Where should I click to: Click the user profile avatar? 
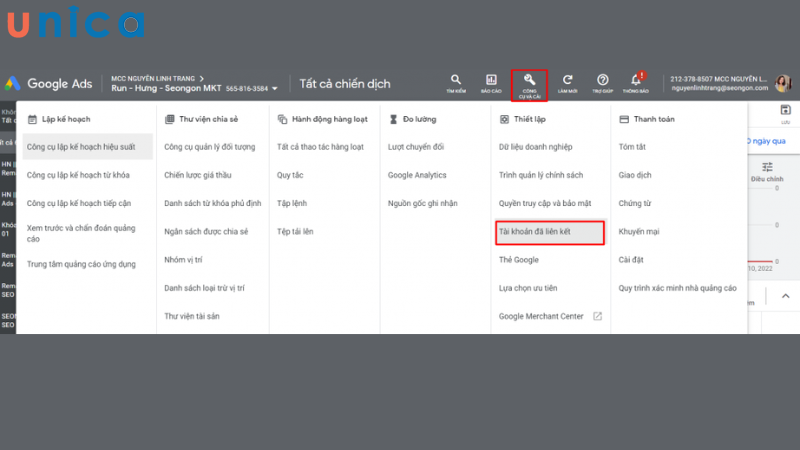click(x=783, y=83)
